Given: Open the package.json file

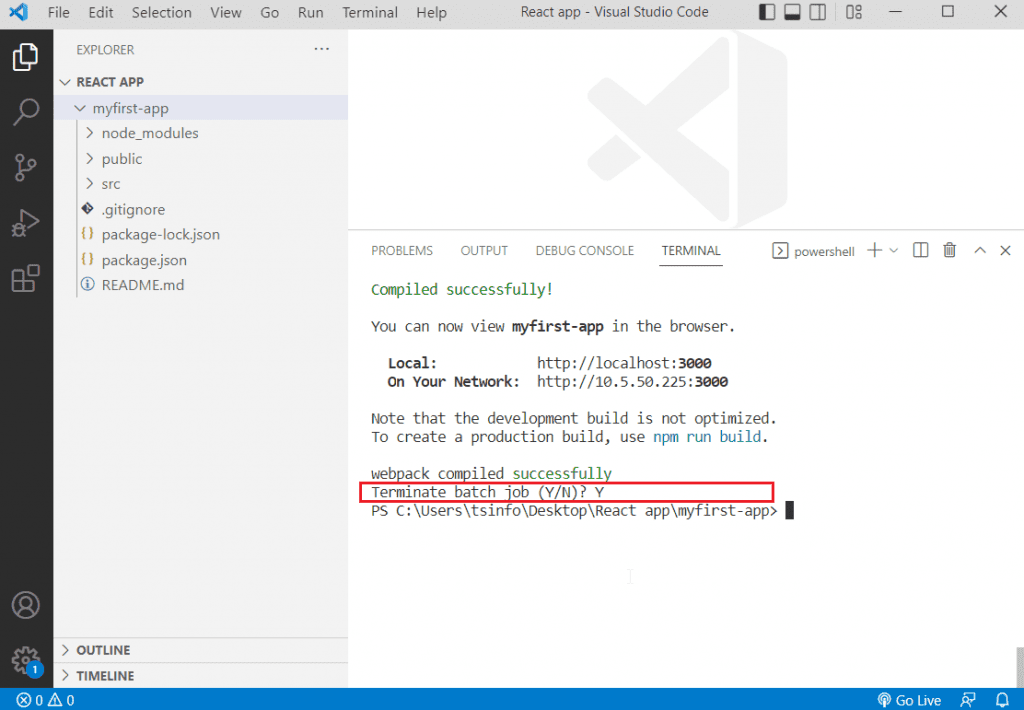Looking at the screenshot, I should point(200,260).
